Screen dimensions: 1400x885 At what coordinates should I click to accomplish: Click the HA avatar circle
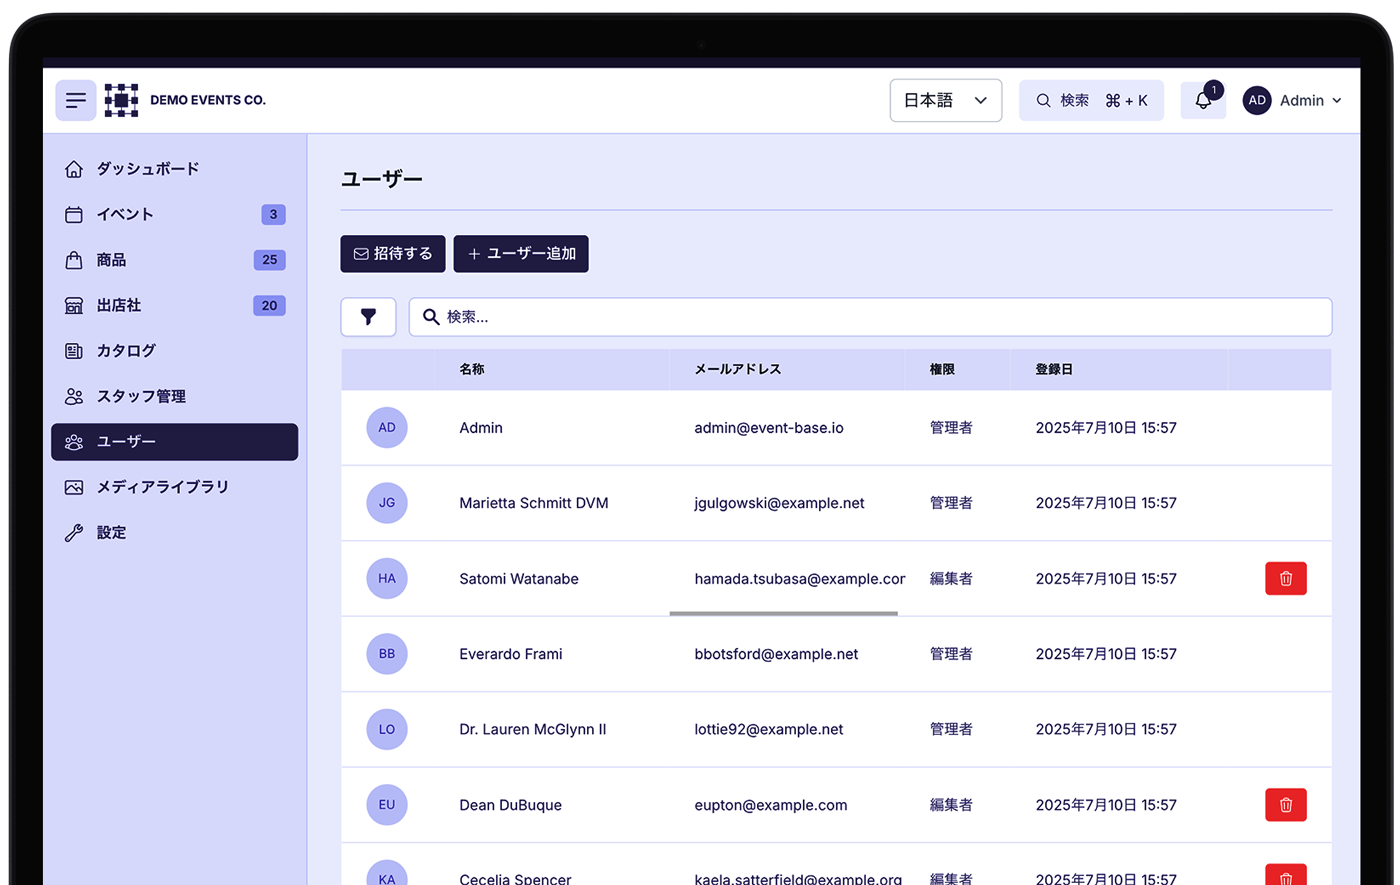[x=387, y=579]
